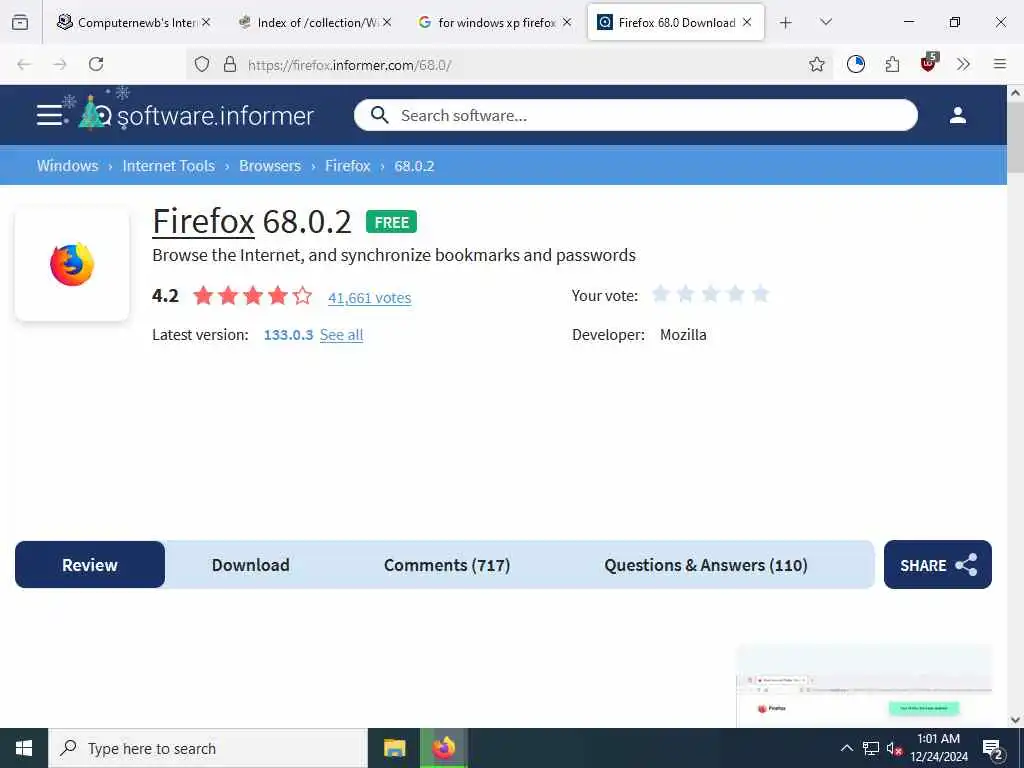This screenshot has width=1024, height=768.
Task: Bookmark this page with star icon
Action: 816,64
